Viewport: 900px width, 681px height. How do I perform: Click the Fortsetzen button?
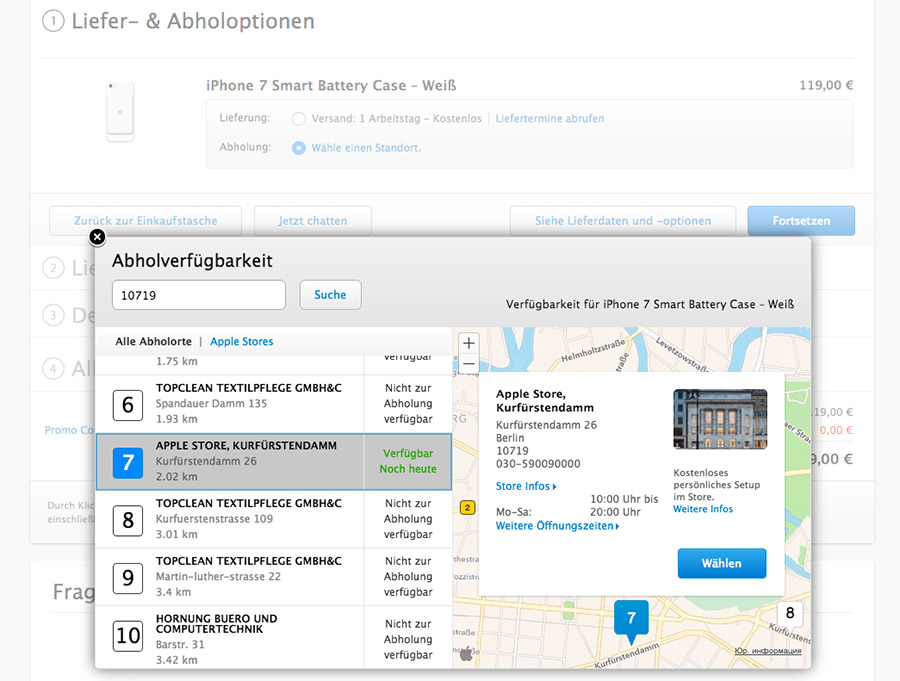coord(801,221)
